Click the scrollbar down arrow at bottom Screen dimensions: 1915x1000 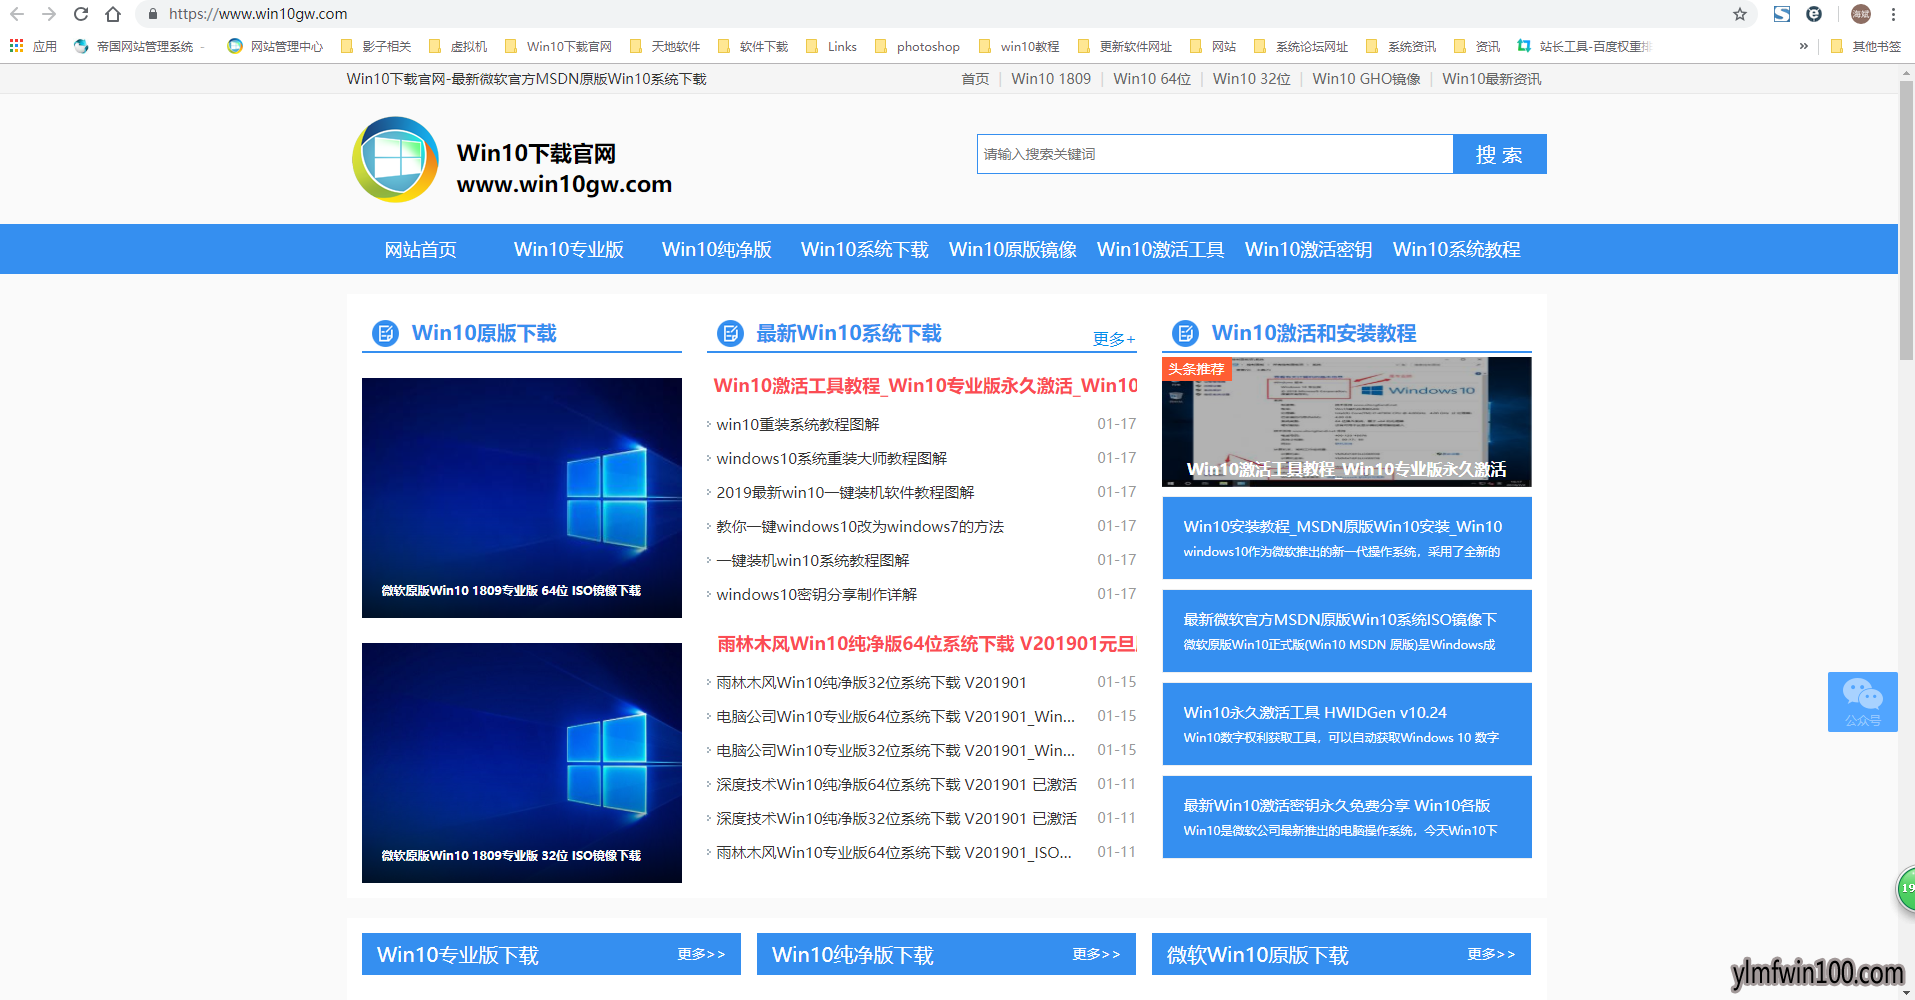(x=1906, y=992)
